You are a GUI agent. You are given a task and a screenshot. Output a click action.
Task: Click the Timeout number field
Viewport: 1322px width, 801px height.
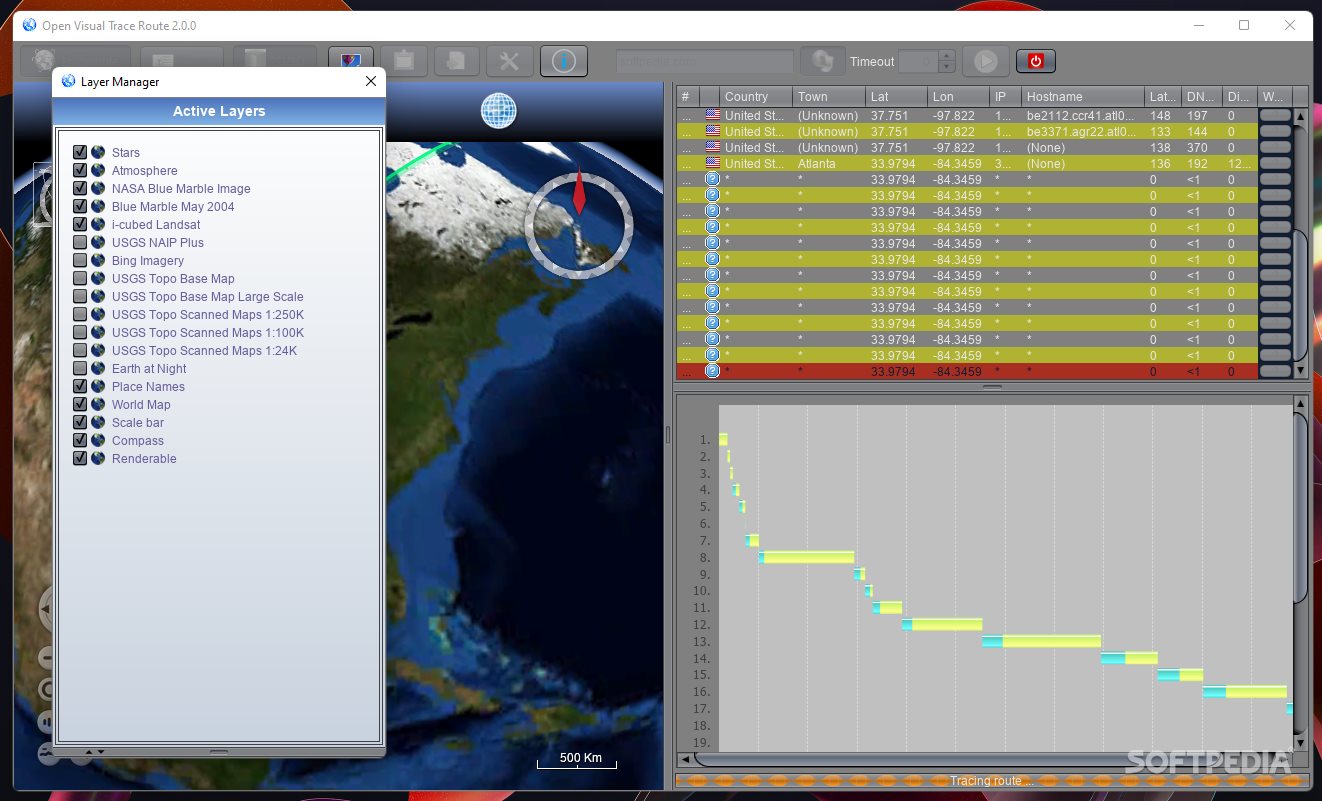(x=918, y=61)
